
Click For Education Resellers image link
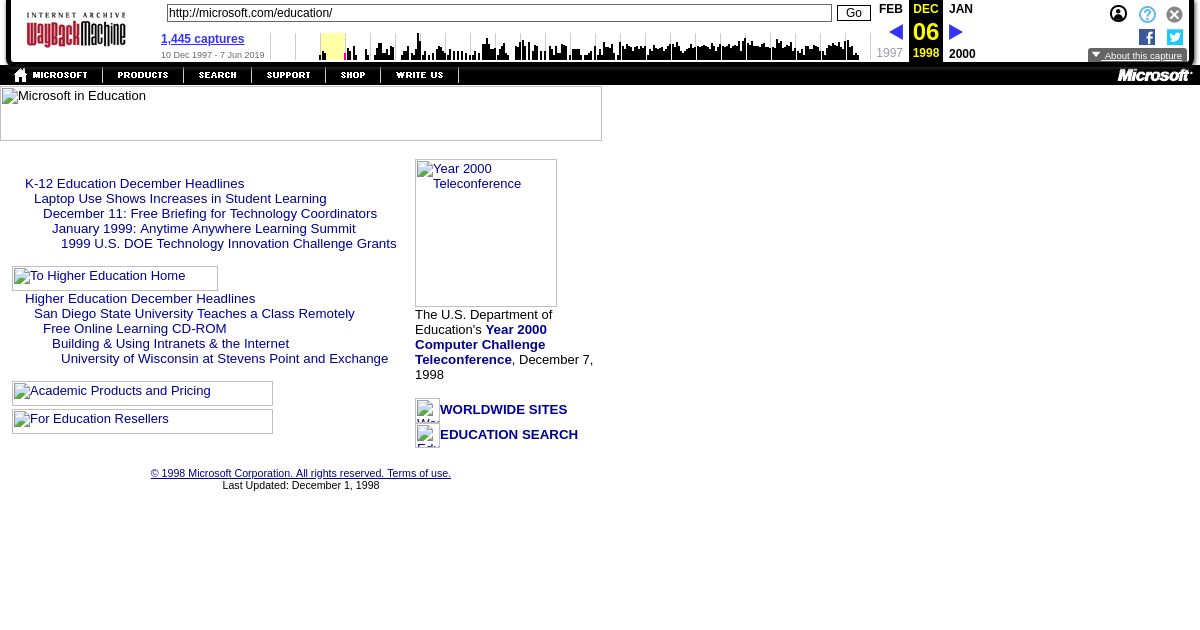tap(142, 421)
